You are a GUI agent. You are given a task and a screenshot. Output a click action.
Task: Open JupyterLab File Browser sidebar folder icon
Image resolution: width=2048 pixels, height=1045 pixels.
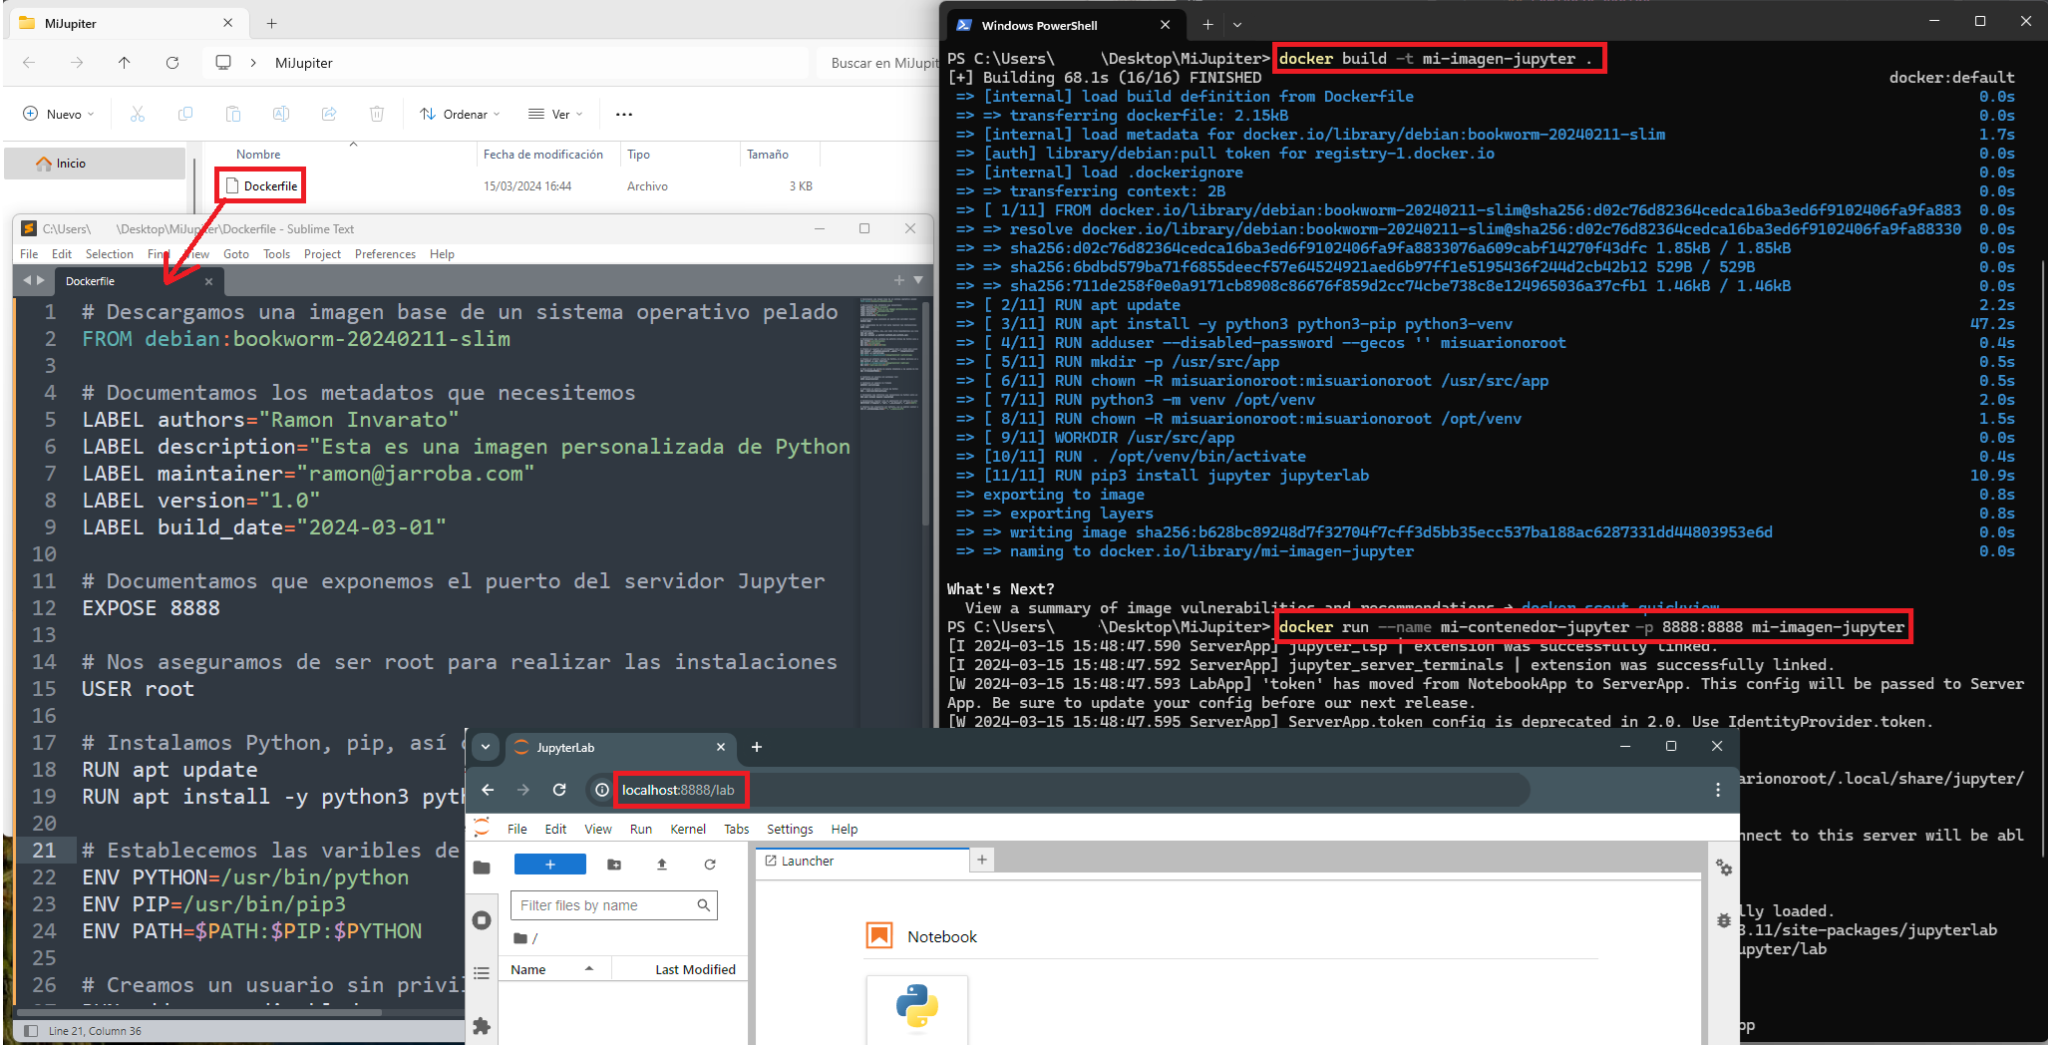482,866
